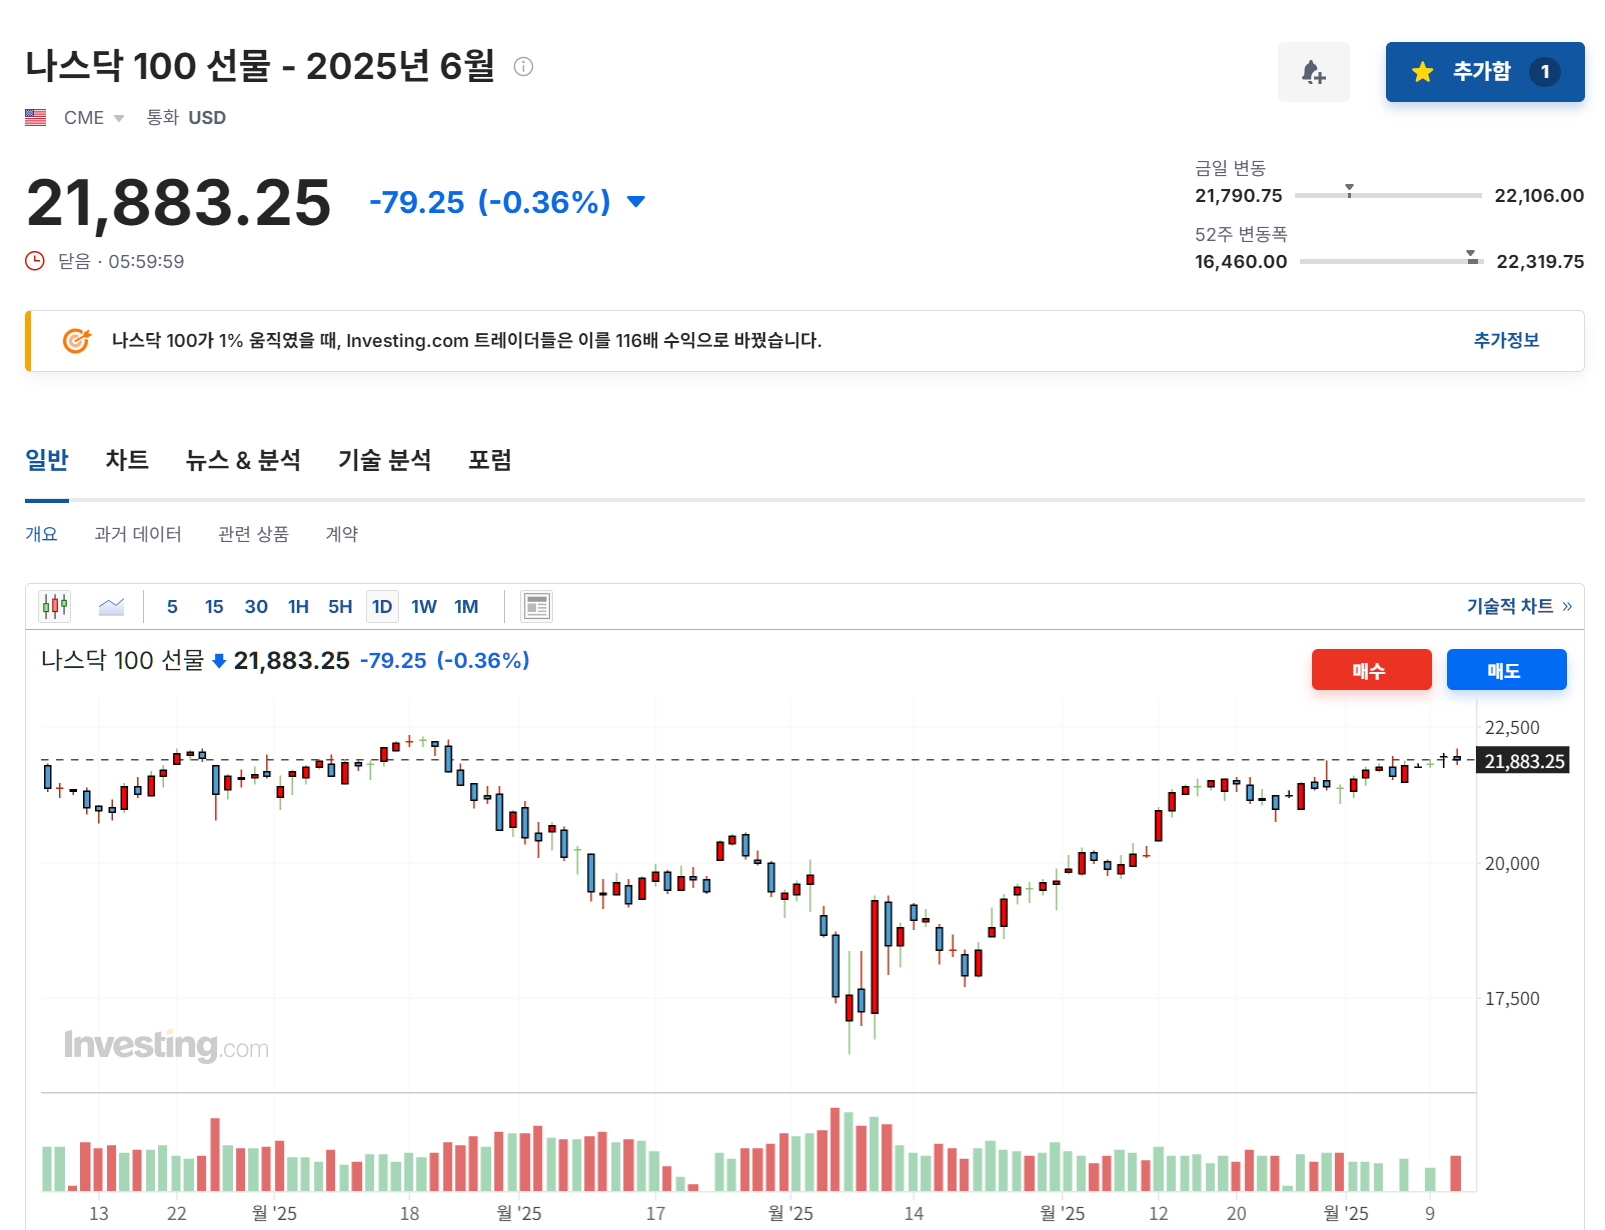1605x1230 pixels.
Task: Open the price change dropdown arrow next to -0.36%
Action: pyautogui.click(x=636, y=201)
